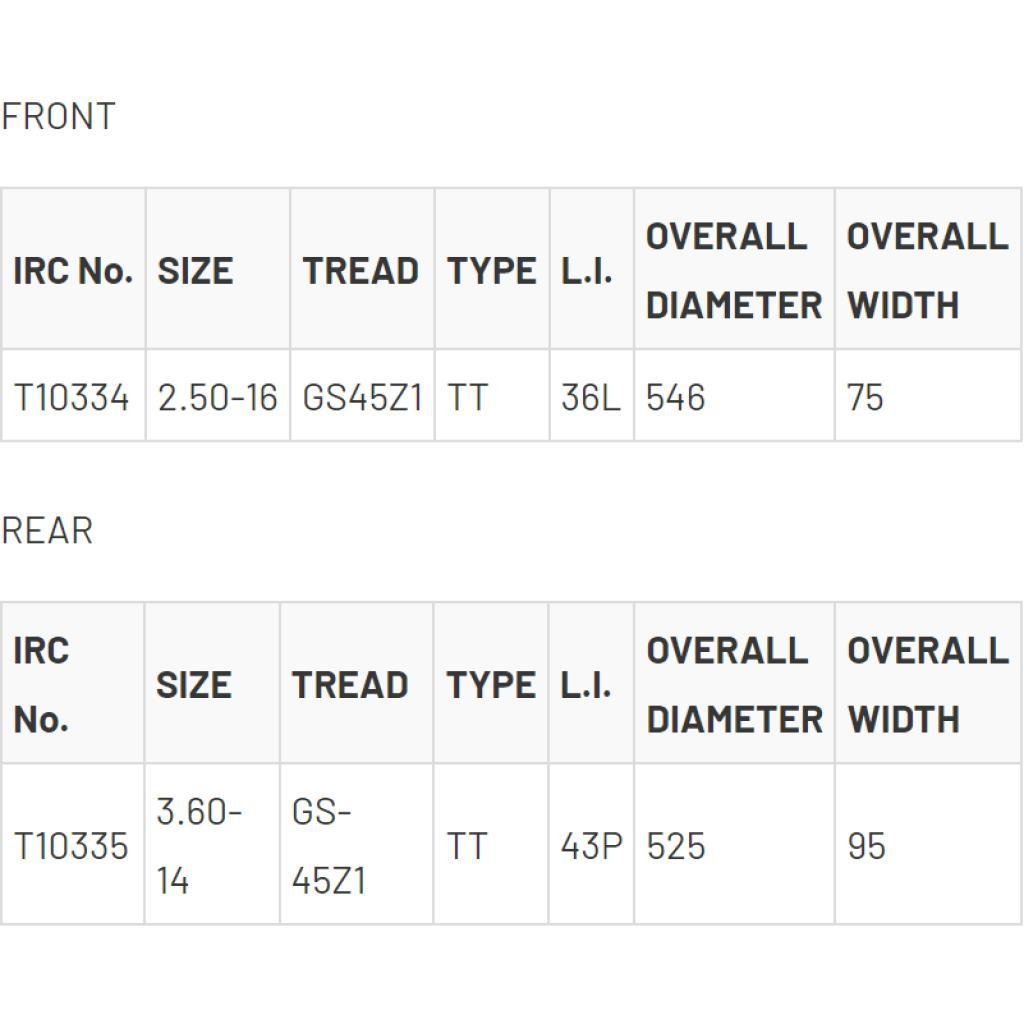Click the 2.50-16 size cell
The image size is (1024, 1024).
point(217,397)
